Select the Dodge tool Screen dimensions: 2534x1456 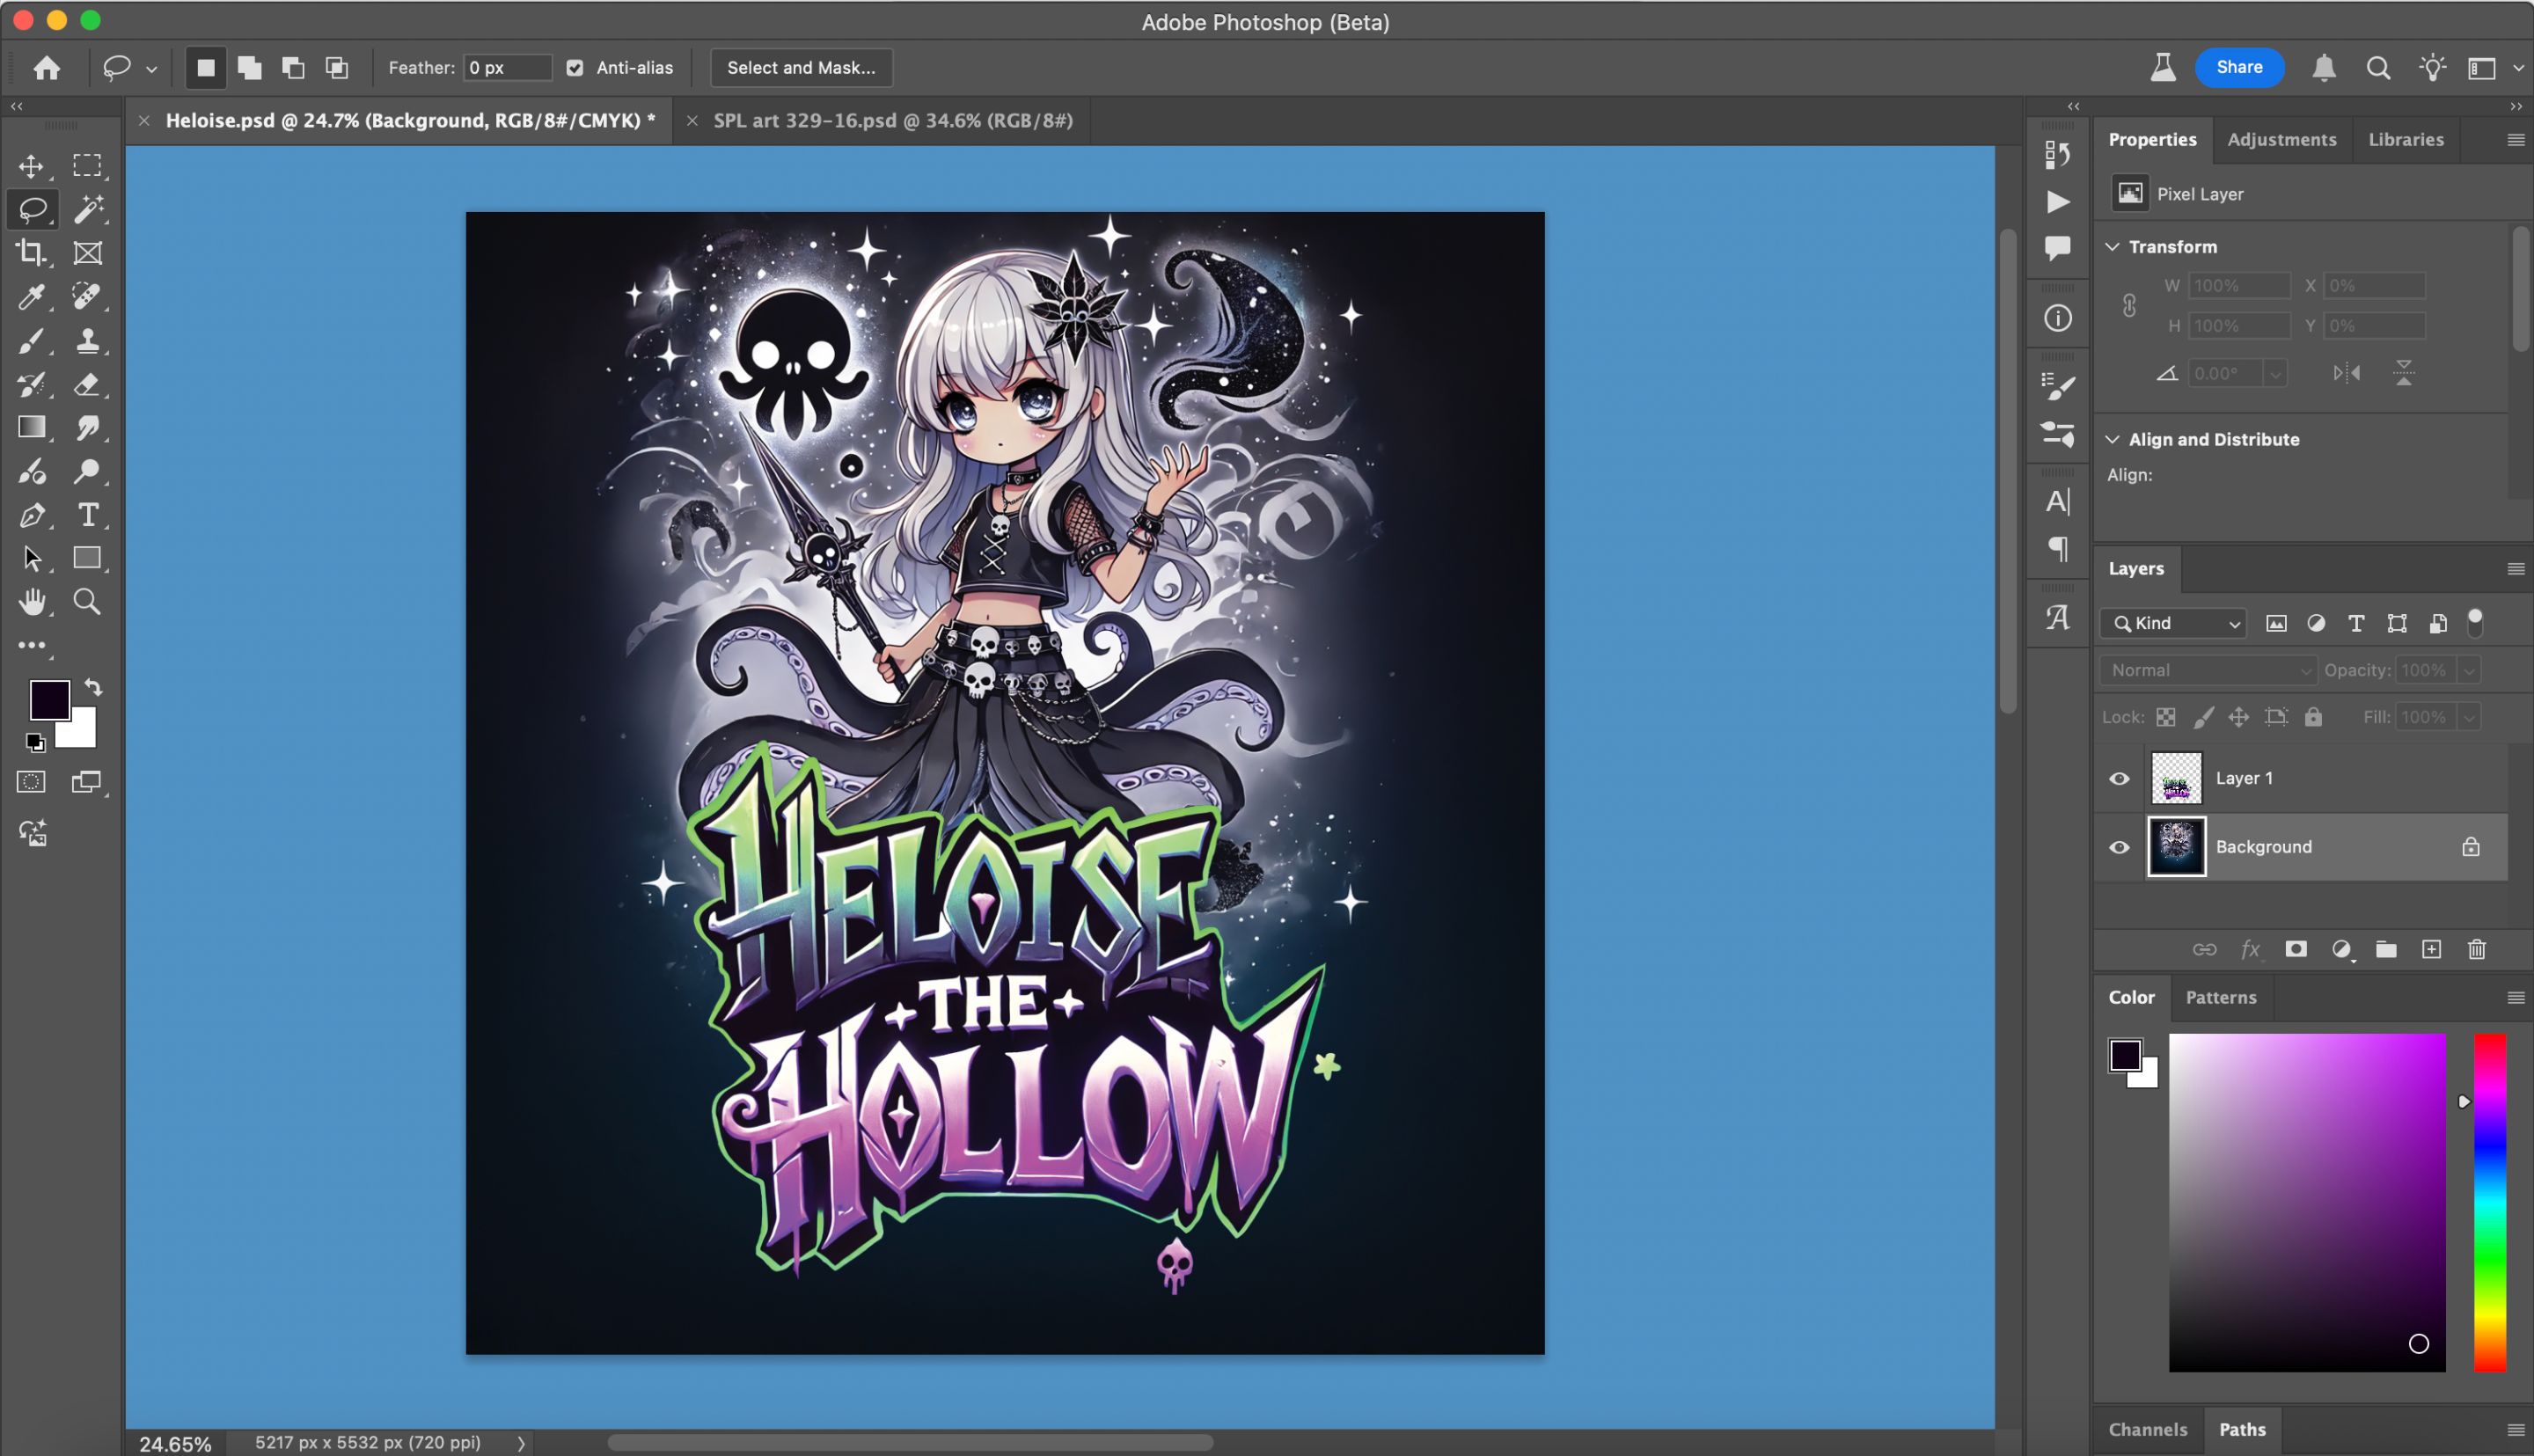click(x=87, y=471)
